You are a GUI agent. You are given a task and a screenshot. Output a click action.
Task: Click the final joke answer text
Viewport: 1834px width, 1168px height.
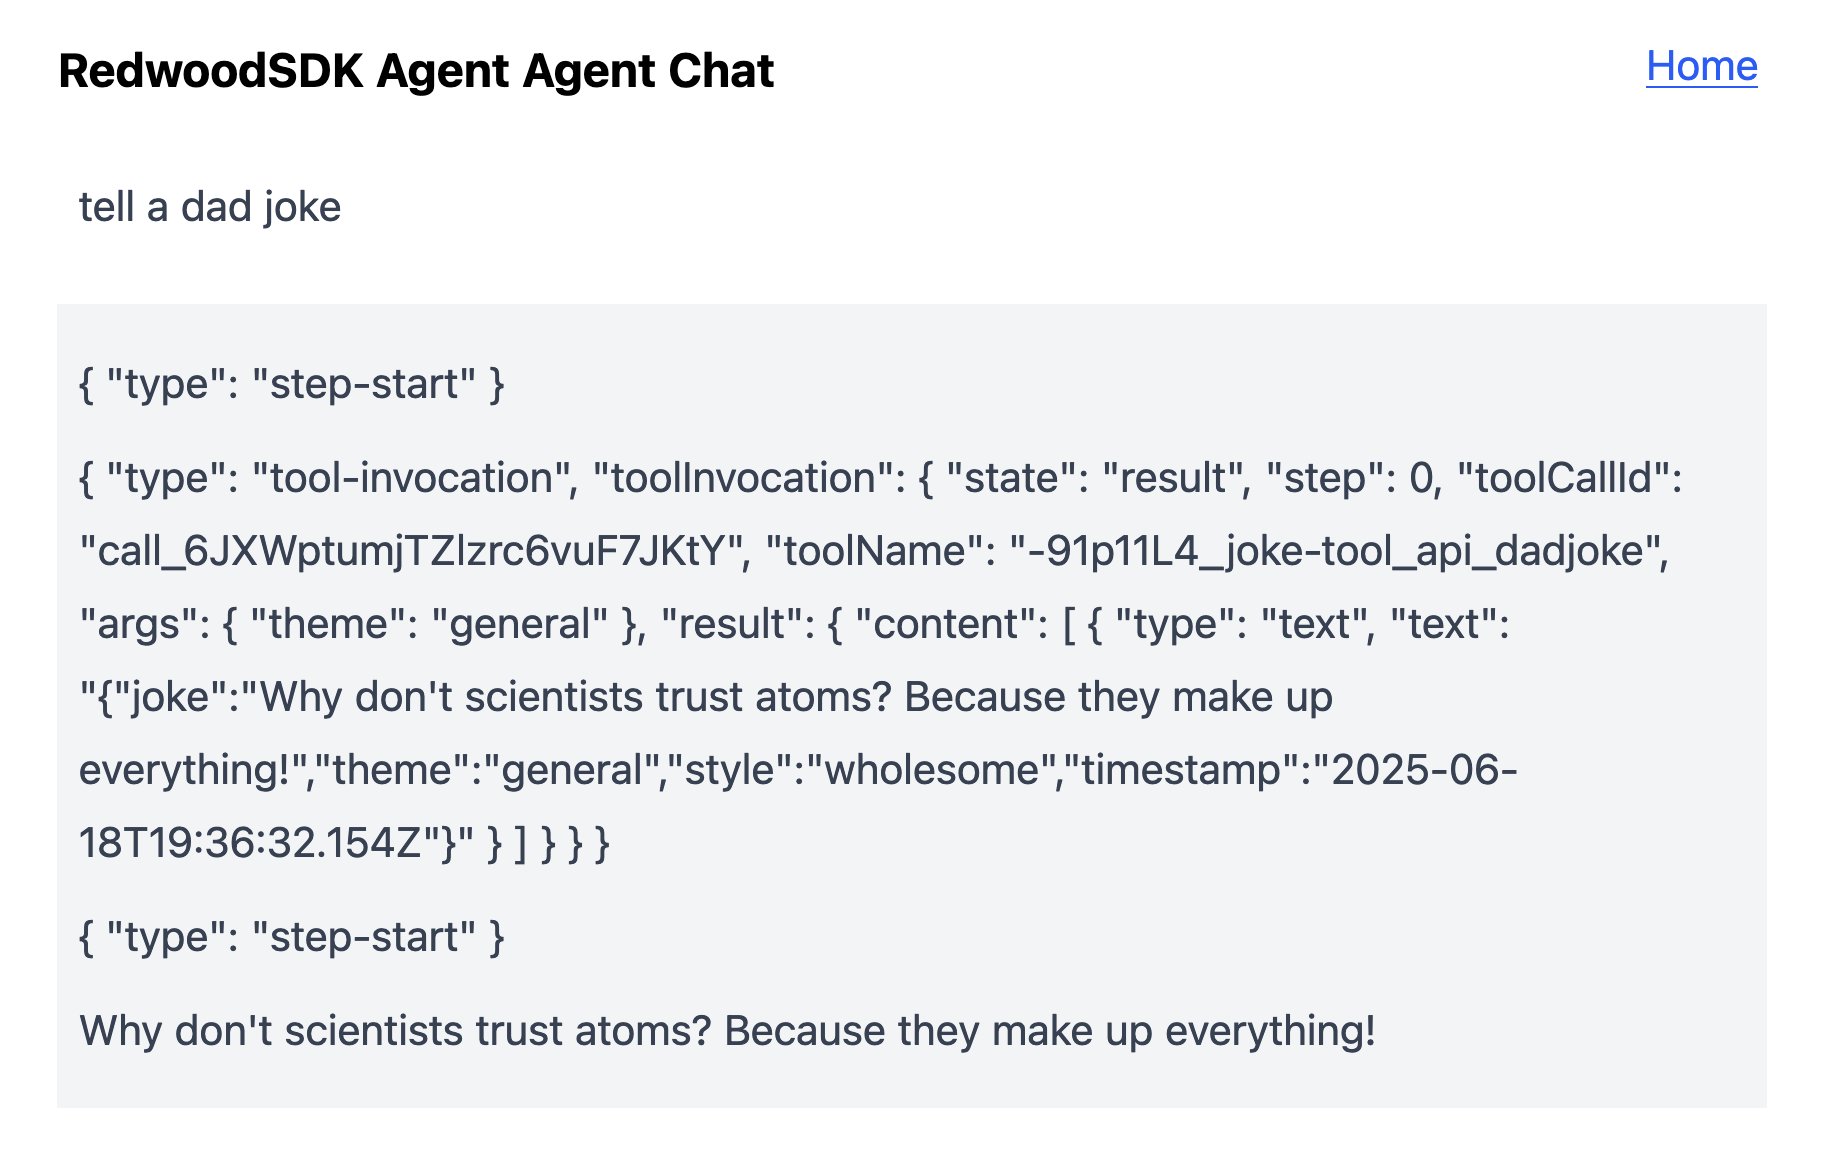tap(728, 1031)
